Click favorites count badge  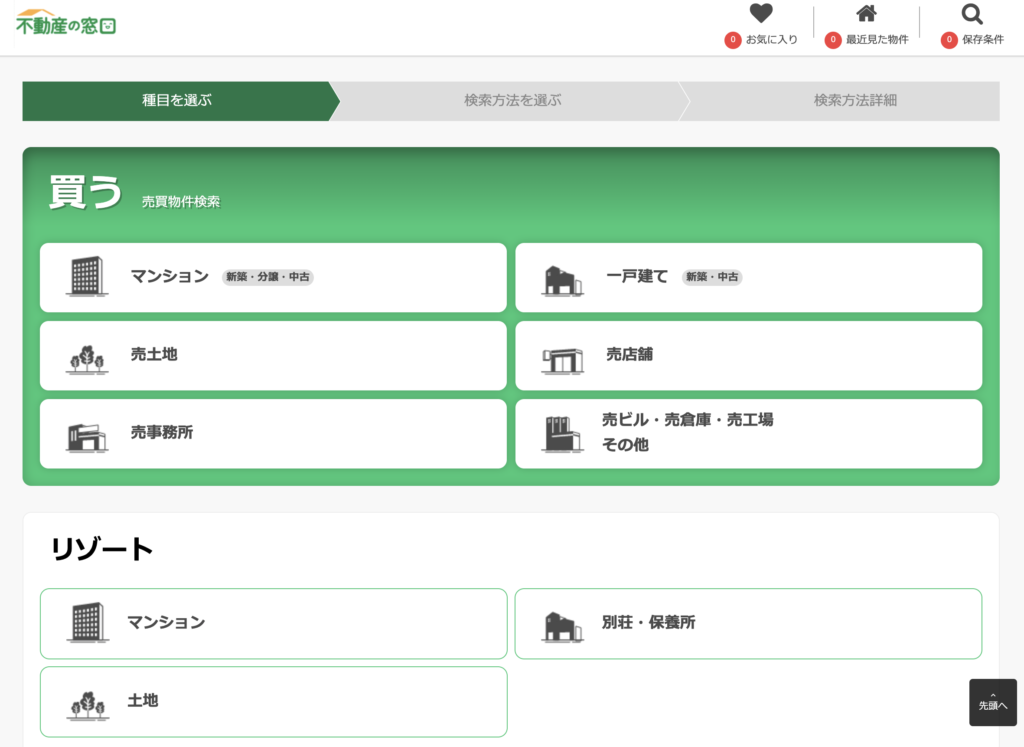[733, 40]
